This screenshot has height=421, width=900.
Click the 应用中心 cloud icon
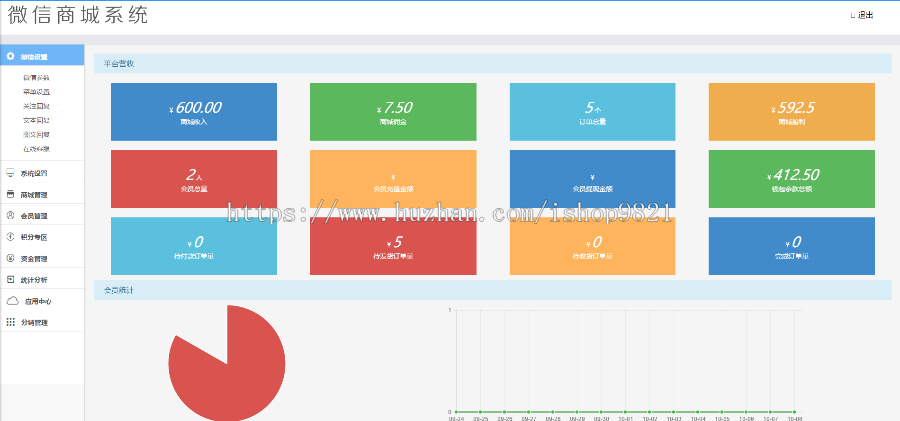tap(13, 300)
